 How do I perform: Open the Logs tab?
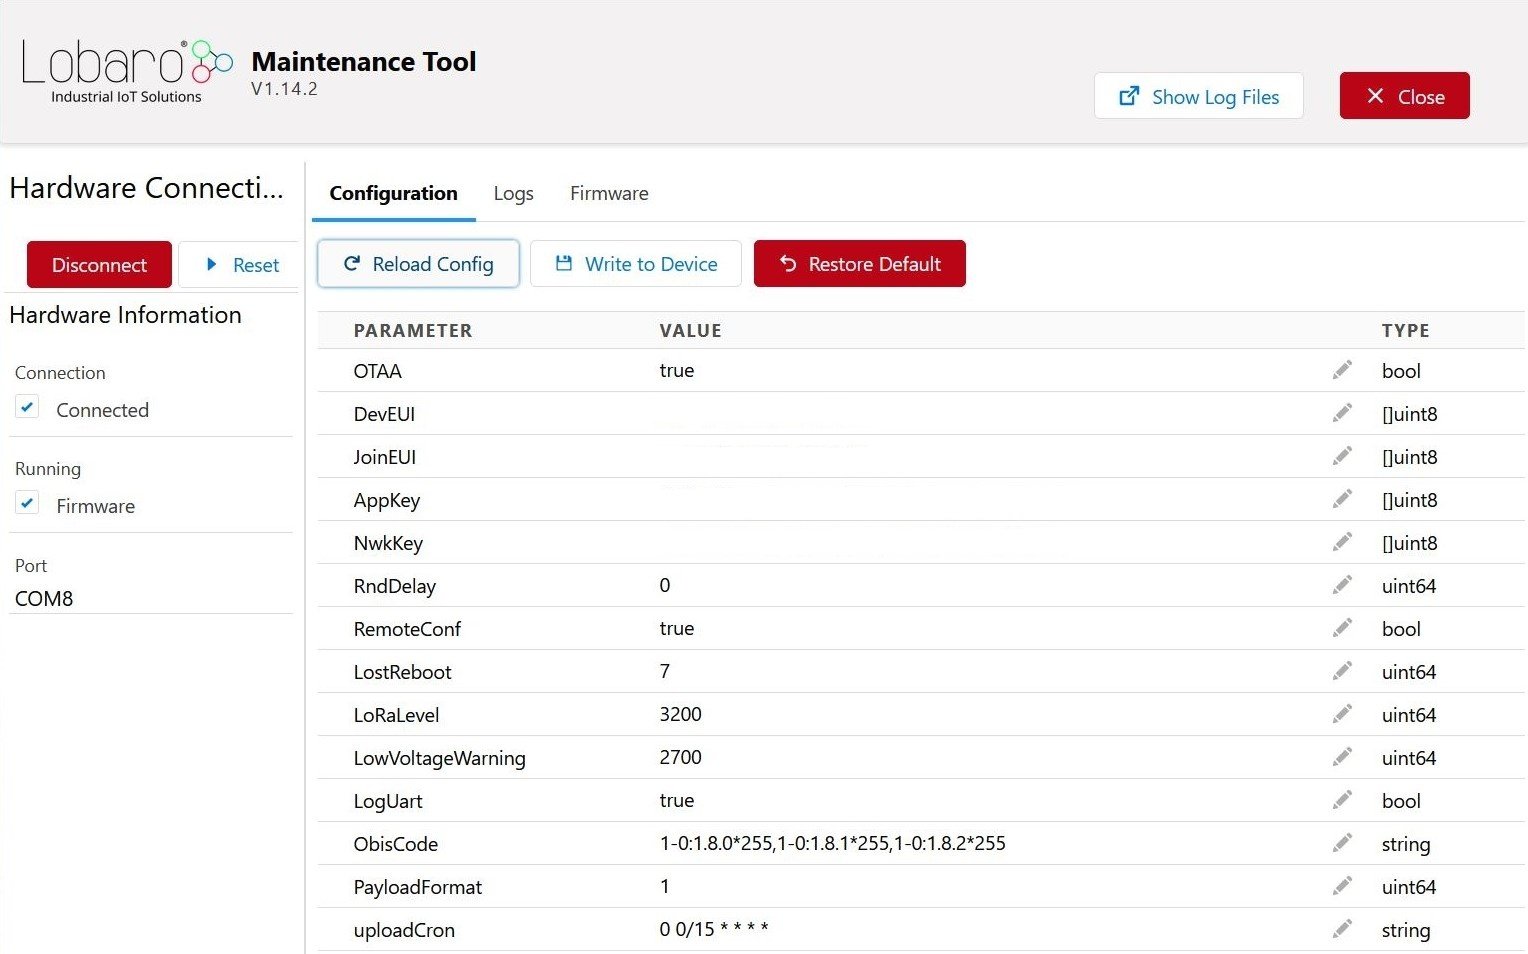point(513,193)
